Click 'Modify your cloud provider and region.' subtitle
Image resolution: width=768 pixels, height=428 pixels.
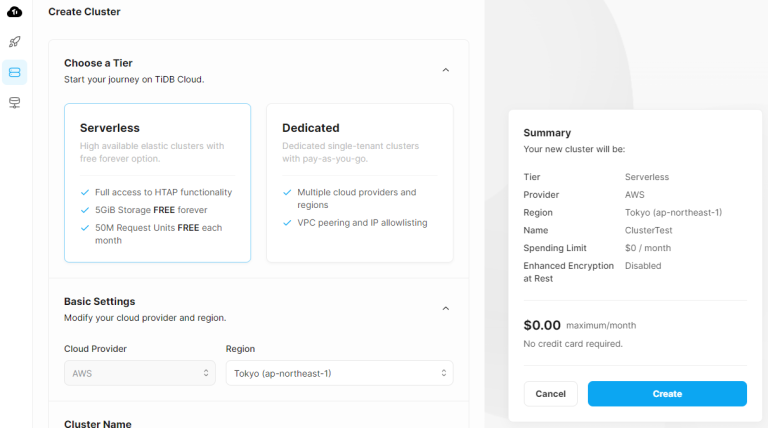tap(145, 318)
